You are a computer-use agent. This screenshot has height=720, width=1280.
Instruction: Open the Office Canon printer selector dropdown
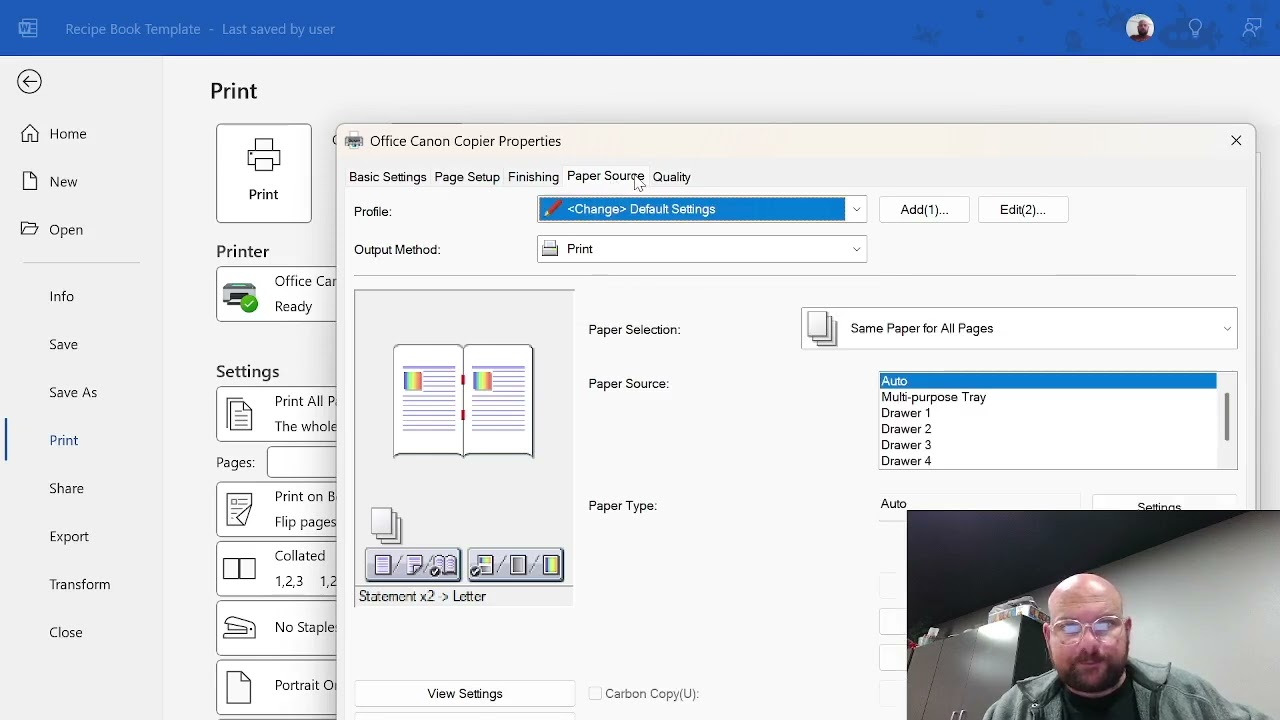tap(277, 295)
